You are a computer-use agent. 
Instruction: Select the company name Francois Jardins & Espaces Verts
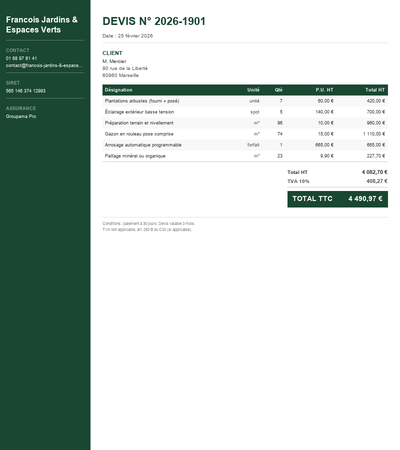[42, 25]
